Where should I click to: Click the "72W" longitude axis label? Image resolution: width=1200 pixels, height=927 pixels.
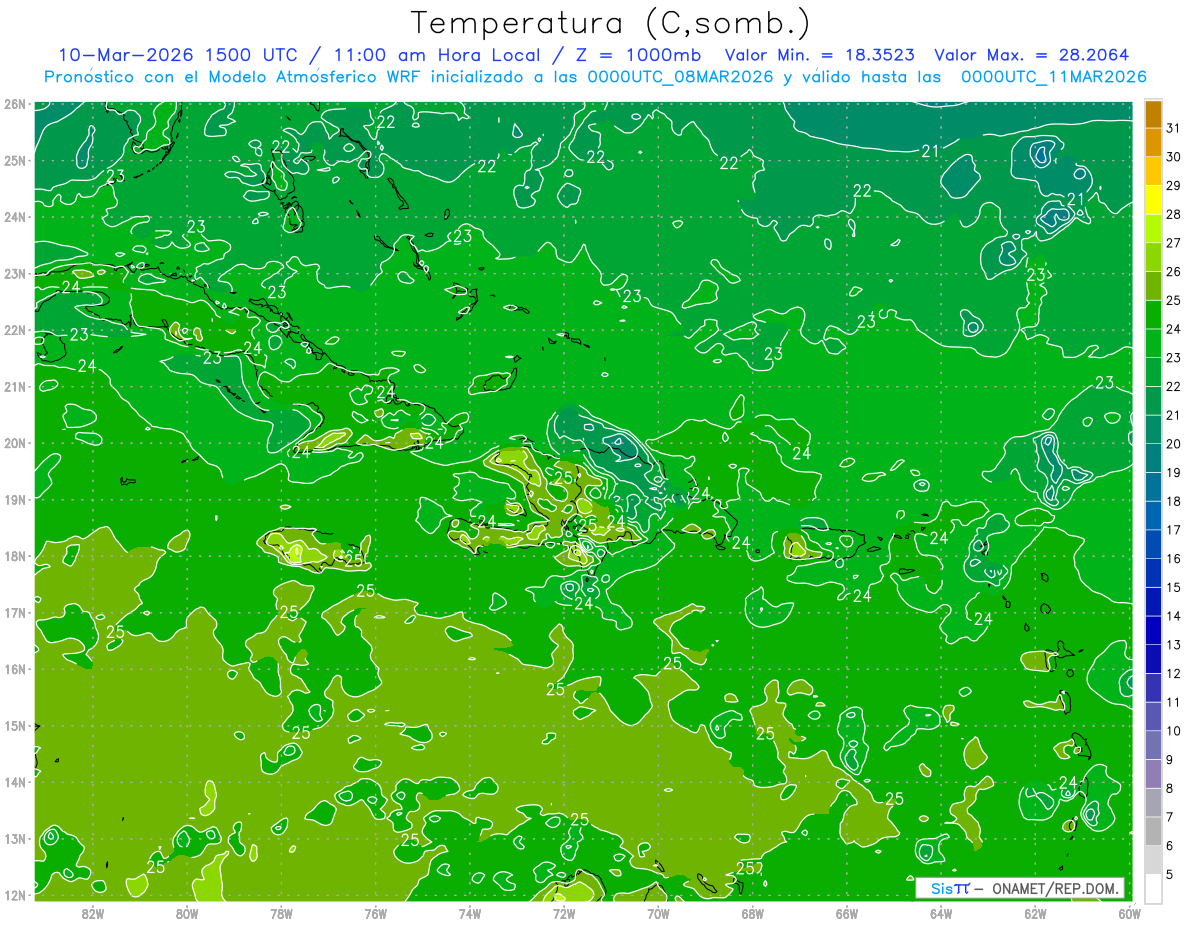tap(563, 912)
